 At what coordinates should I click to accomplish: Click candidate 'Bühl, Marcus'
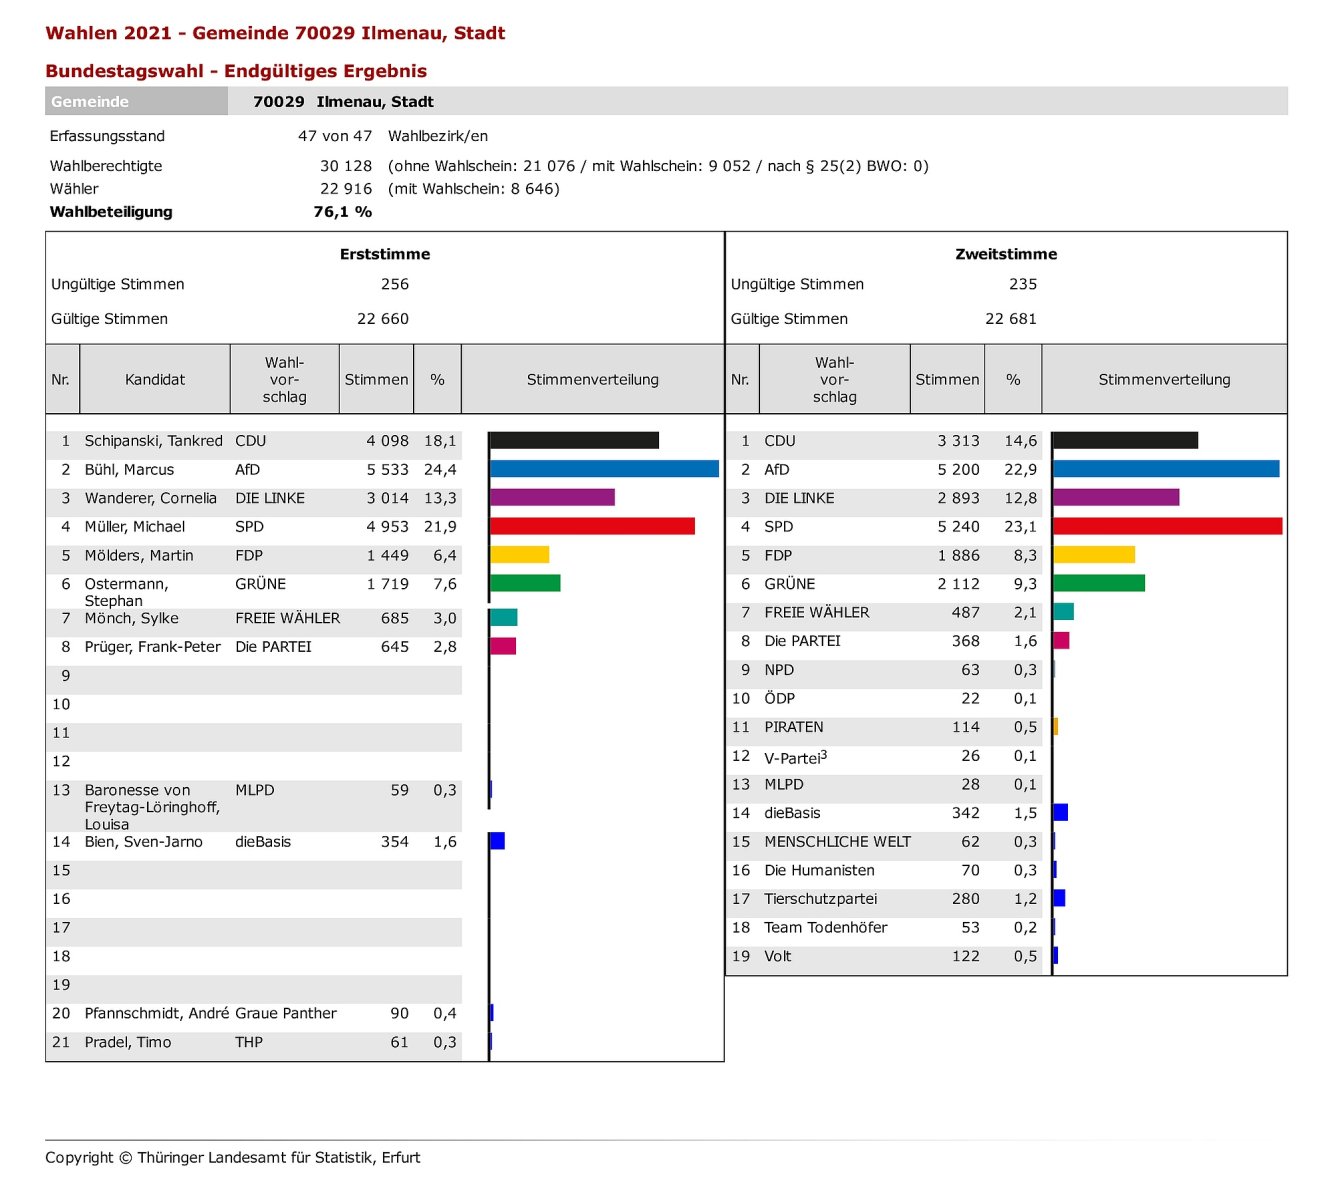tap(129, 470)
